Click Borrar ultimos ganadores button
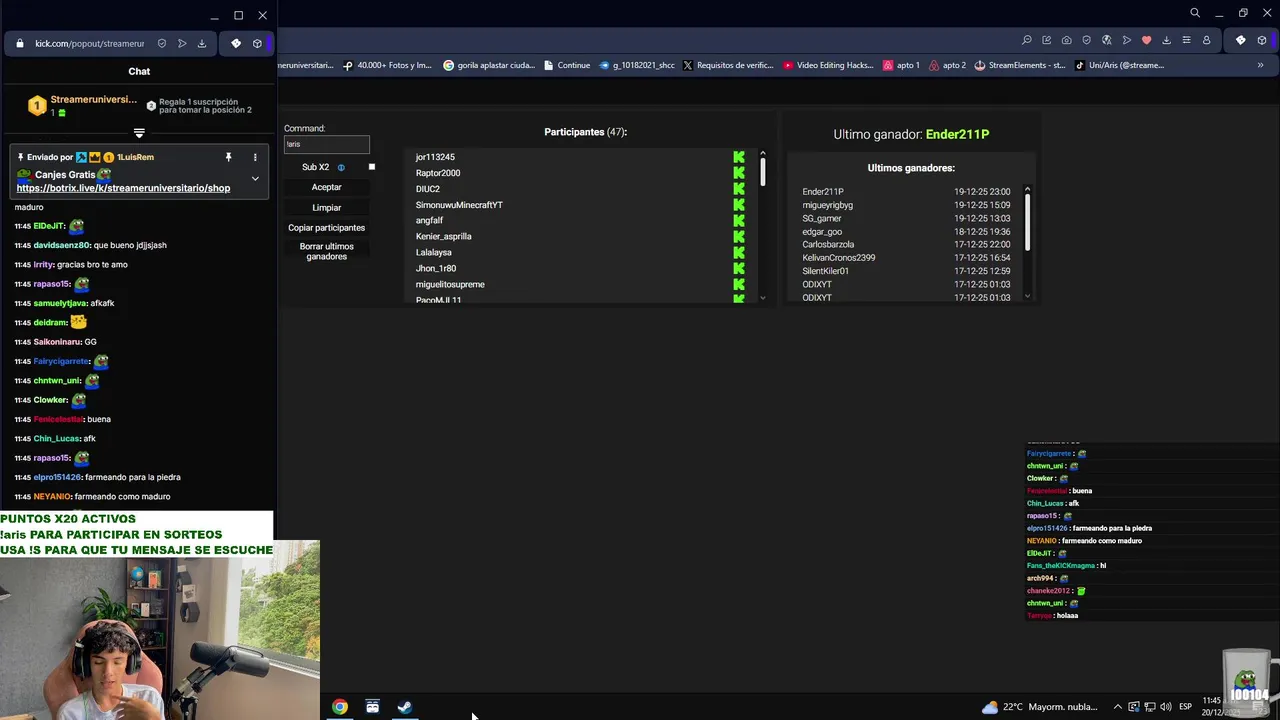This screenshot has width=1280, height=720. (326, 251)
